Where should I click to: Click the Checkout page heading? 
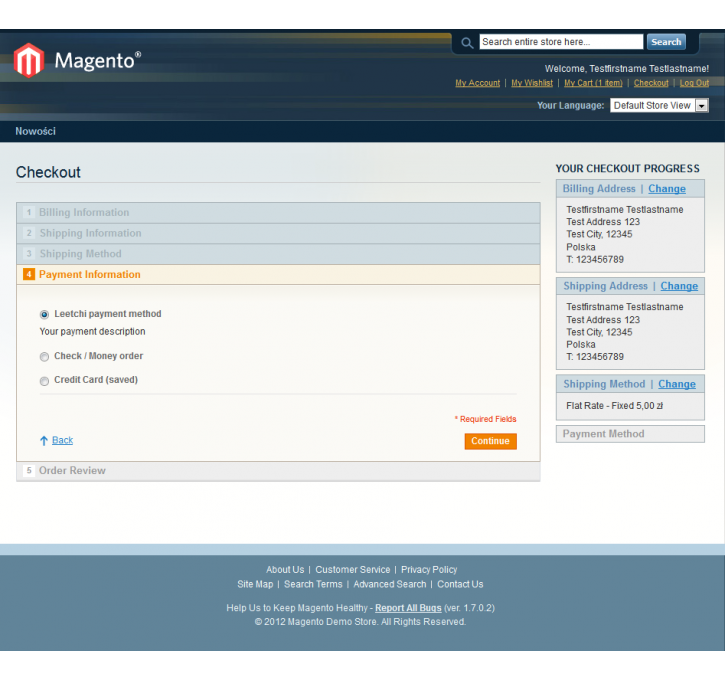pos(48,172)
